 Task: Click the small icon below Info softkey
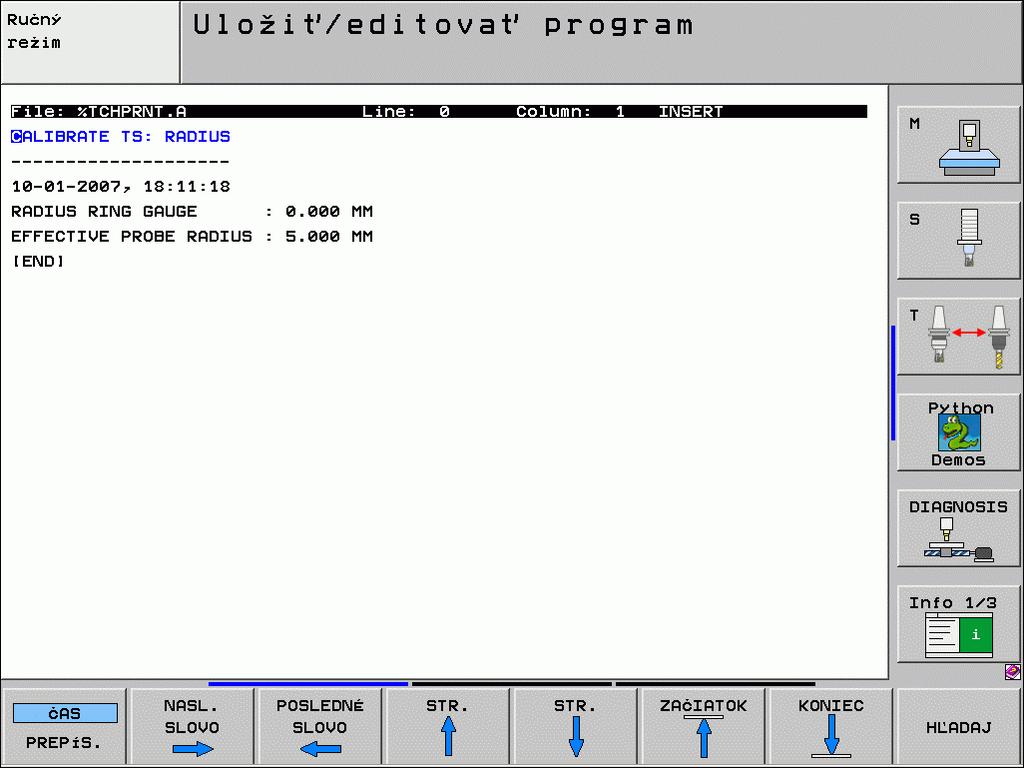point(1012,671)
